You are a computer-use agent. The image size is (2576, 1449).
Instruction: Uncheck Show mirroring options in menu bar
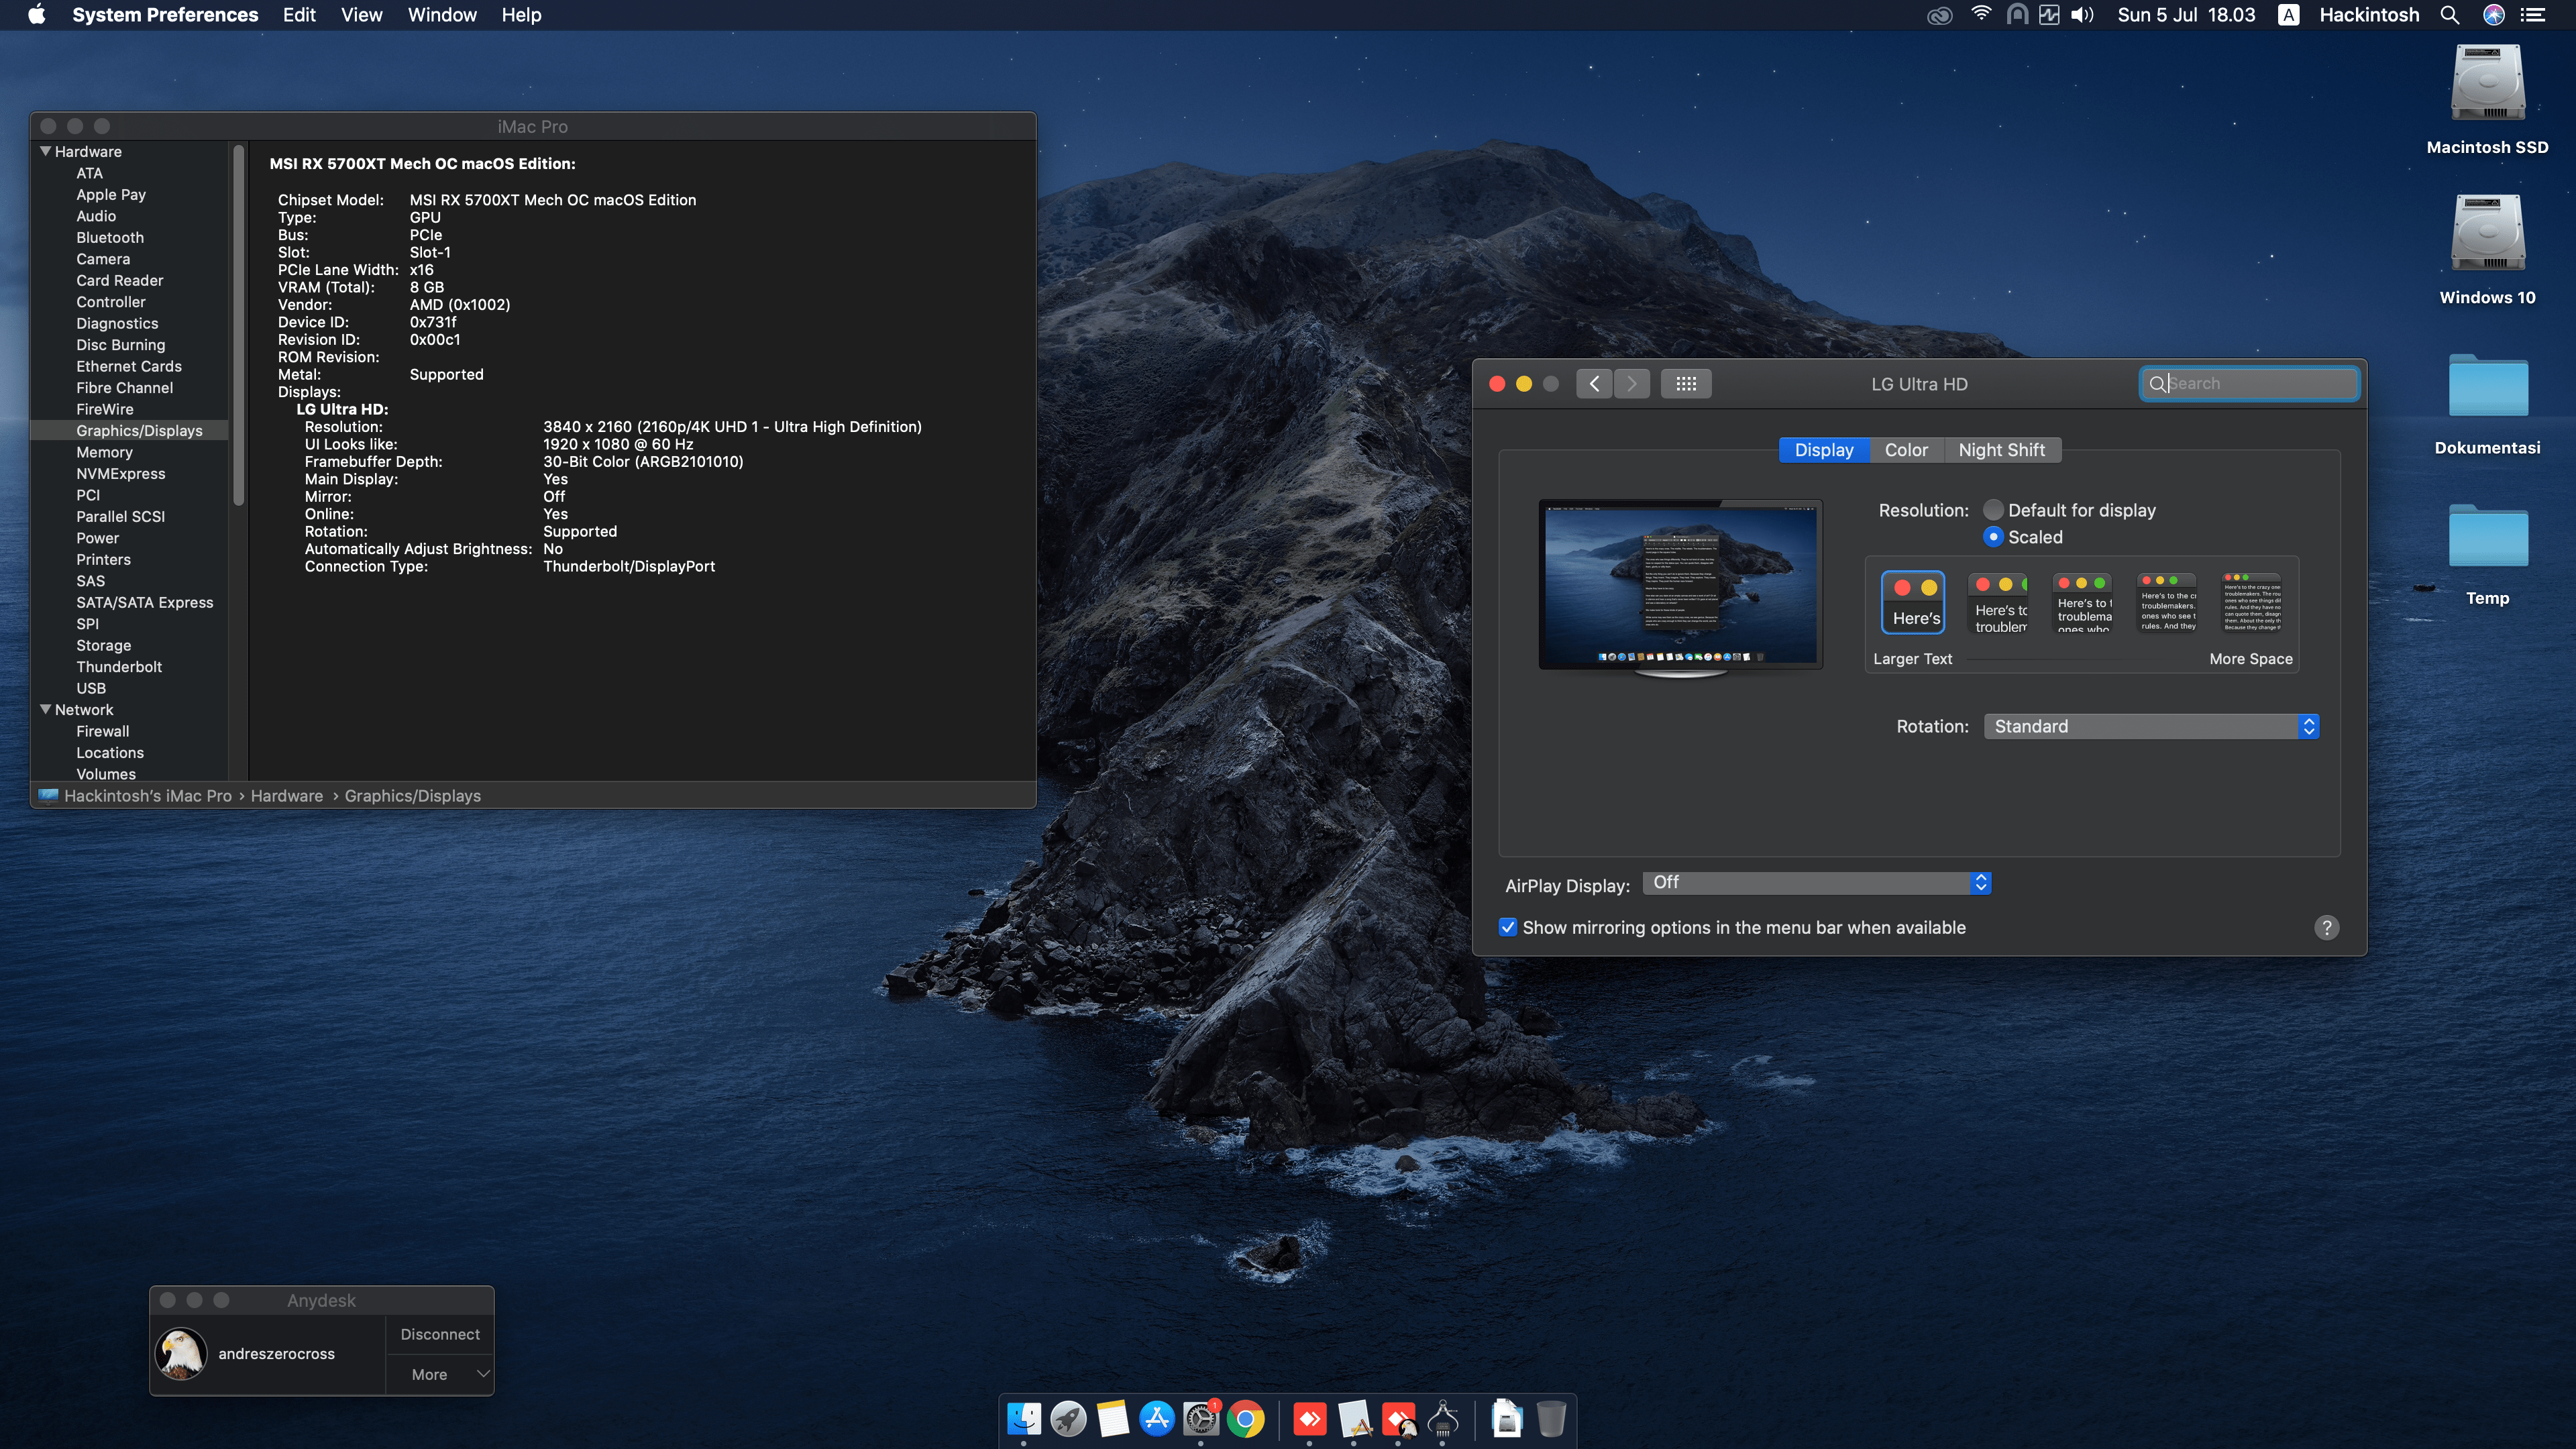tap(1508, 928)
